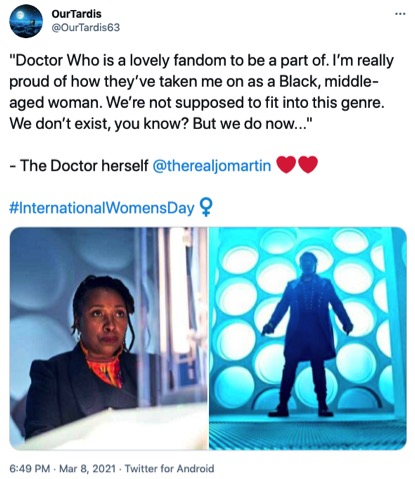Click the Mar 8, 2021 date
The image size is (415, 479).
click(87, 468)
